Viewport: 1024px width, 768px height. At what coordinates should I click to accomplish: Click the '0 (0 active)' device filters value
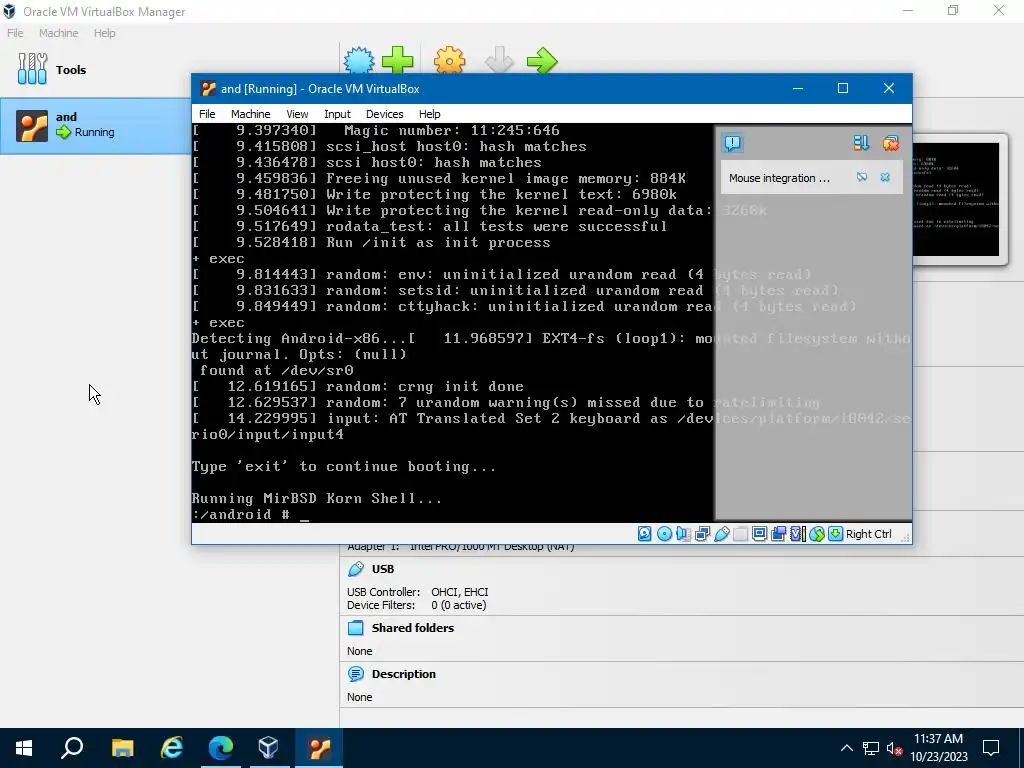click(x=458, y=605)
